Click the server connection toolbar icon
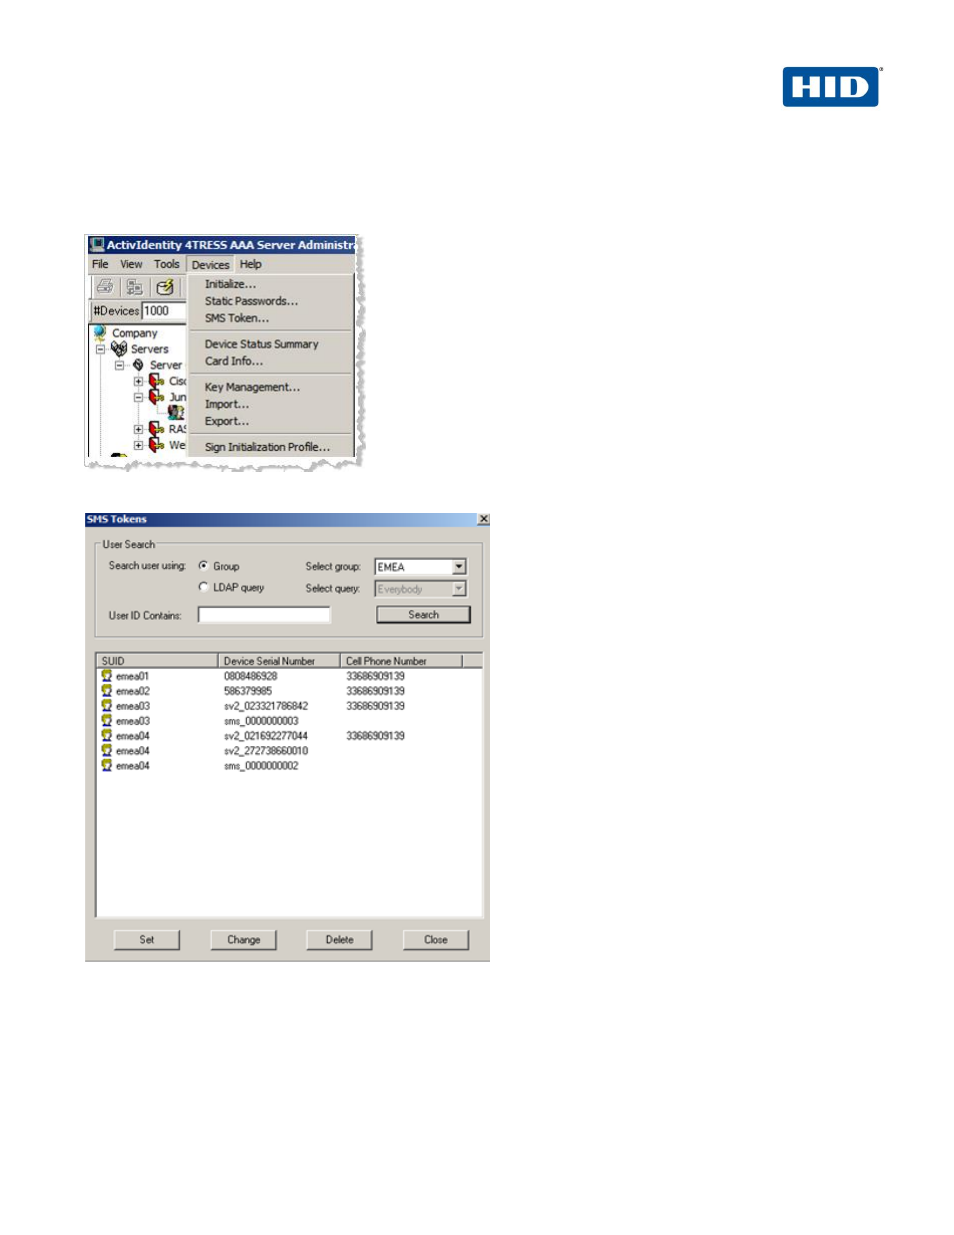This screenshot has height=1235, width=954. (135, 287)
